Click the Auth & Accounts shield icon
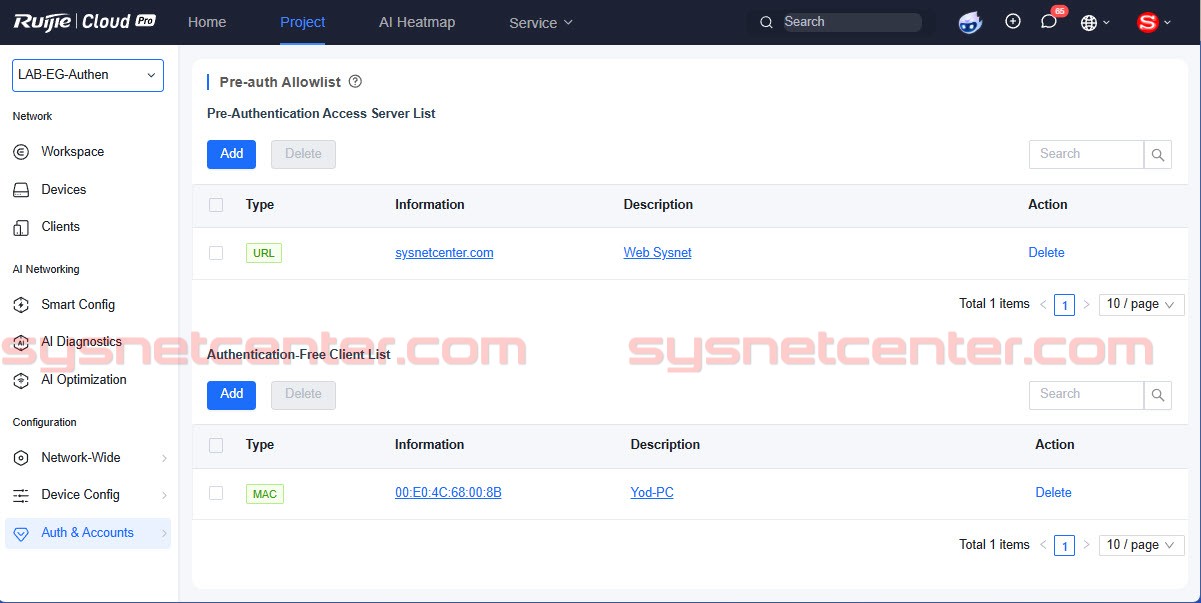Image resolution: width=1201 pixels, height=603 pixels. [x=21, y=533]
